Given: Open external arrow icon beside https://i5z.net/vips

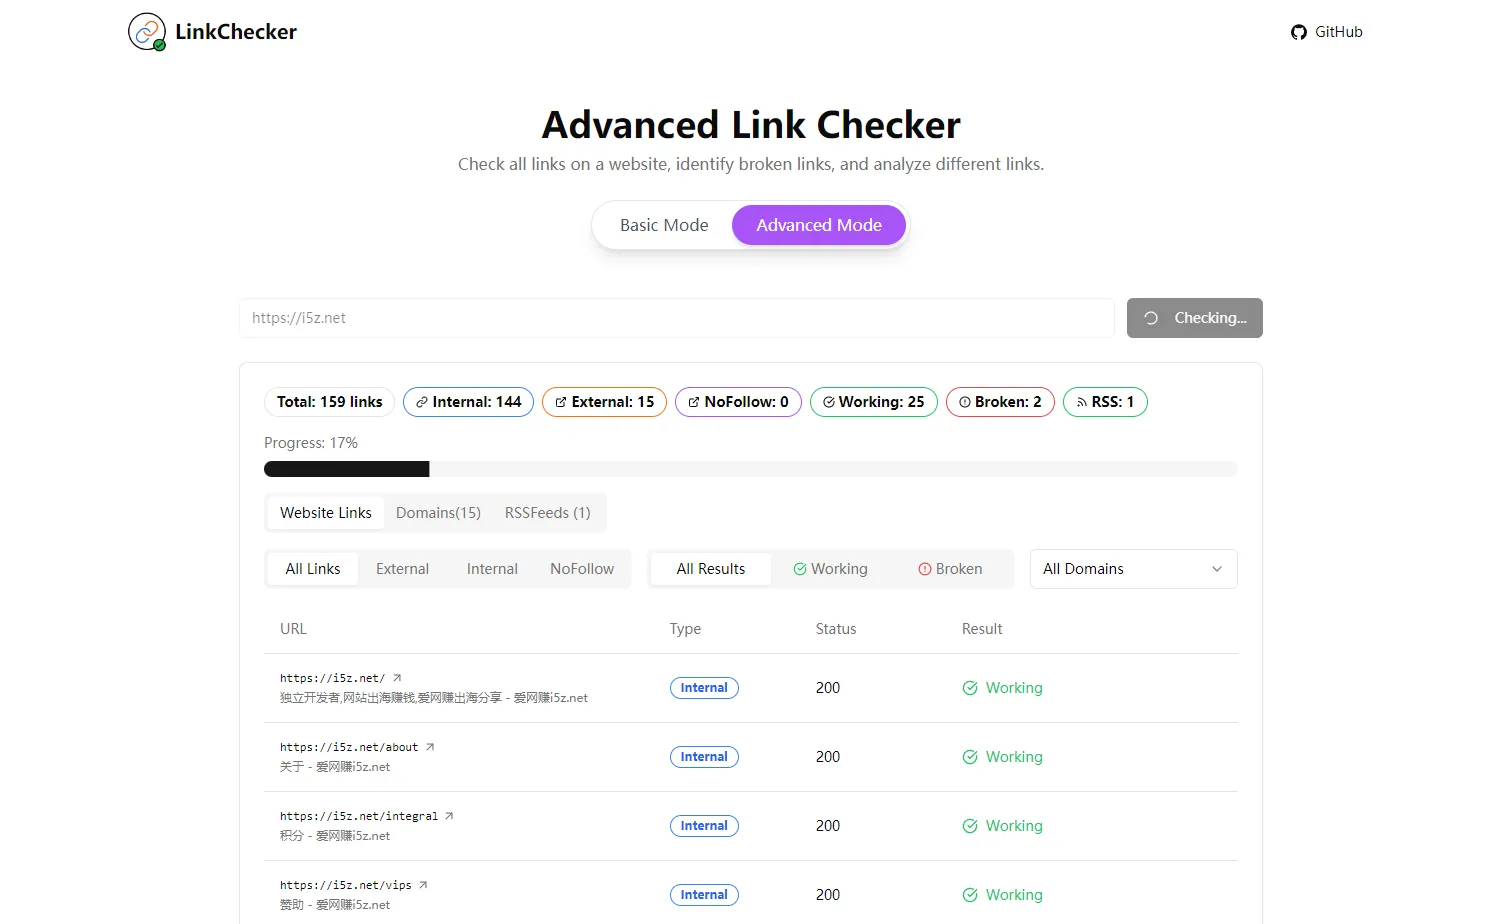Looking at the screenshot, I should coord(423,885).
